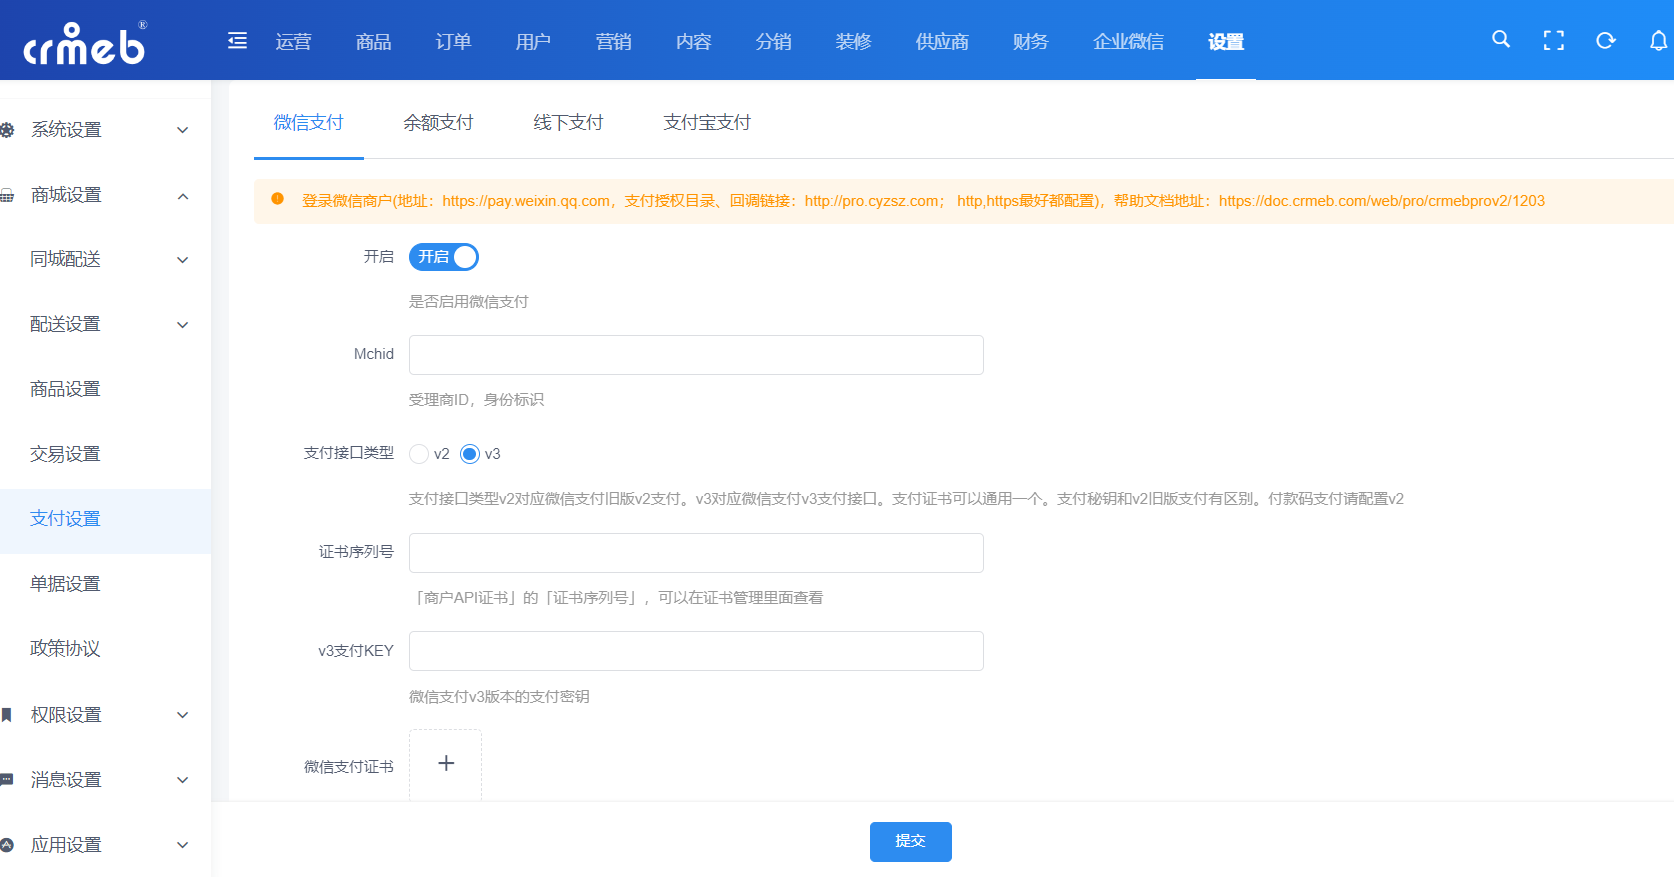Open 运营 top menu
The height and width of the screenshot is (877, 1674).
pyautogui.click(x=293, y=41)
